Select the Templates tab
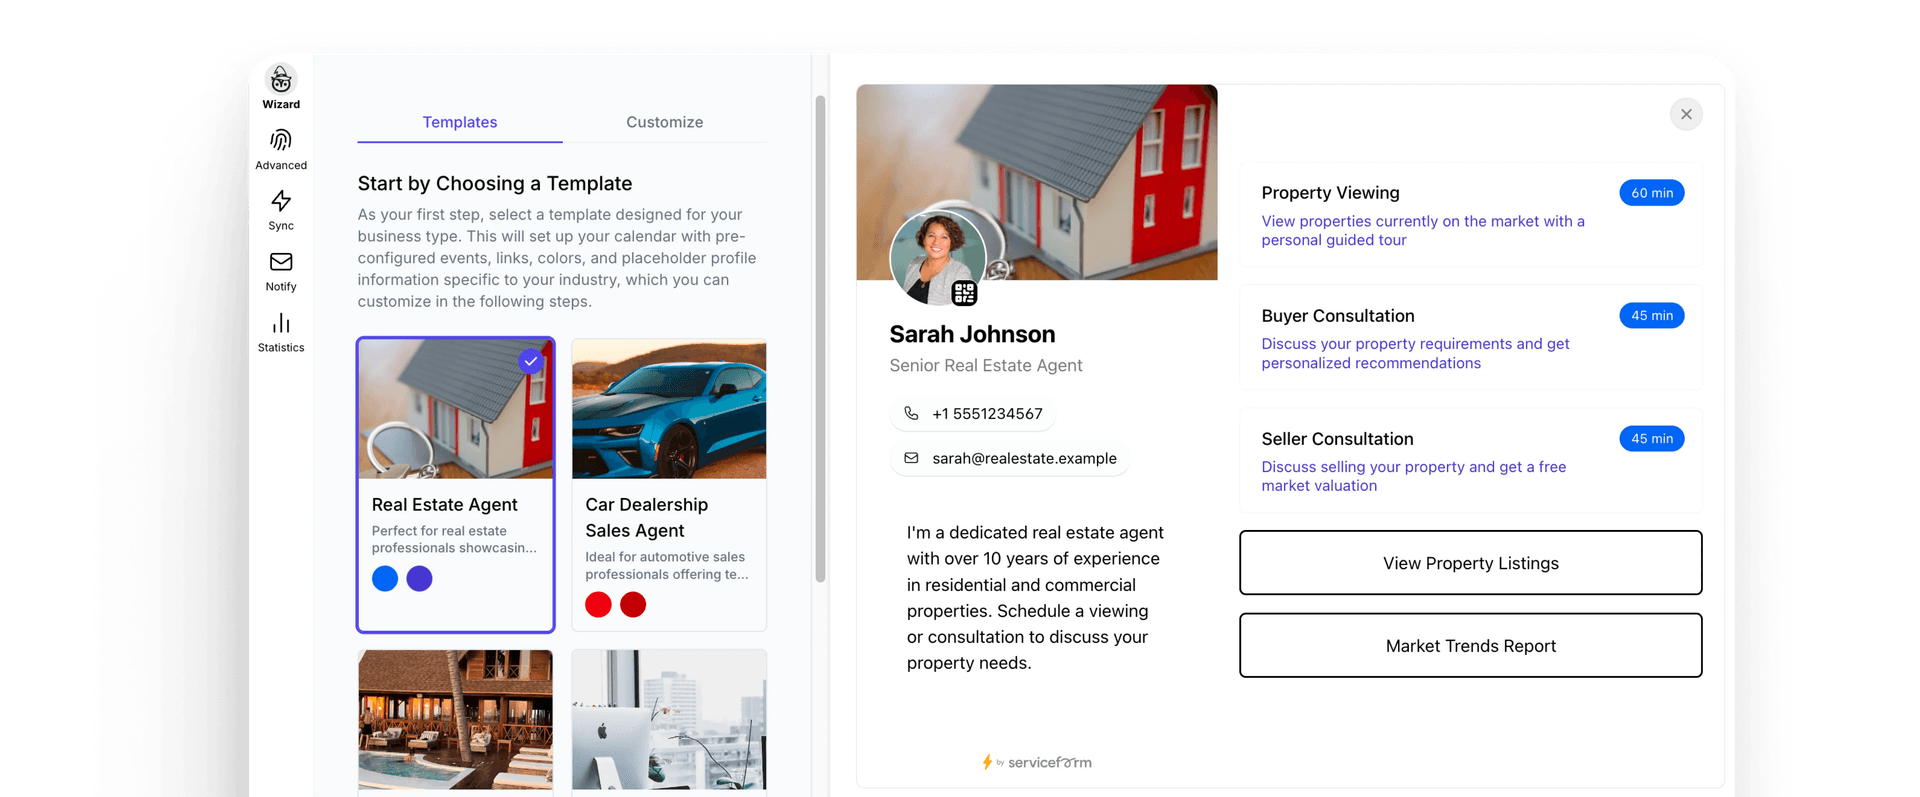The width and height of the screenshot is (1920, 797). [x=460, y=122]
